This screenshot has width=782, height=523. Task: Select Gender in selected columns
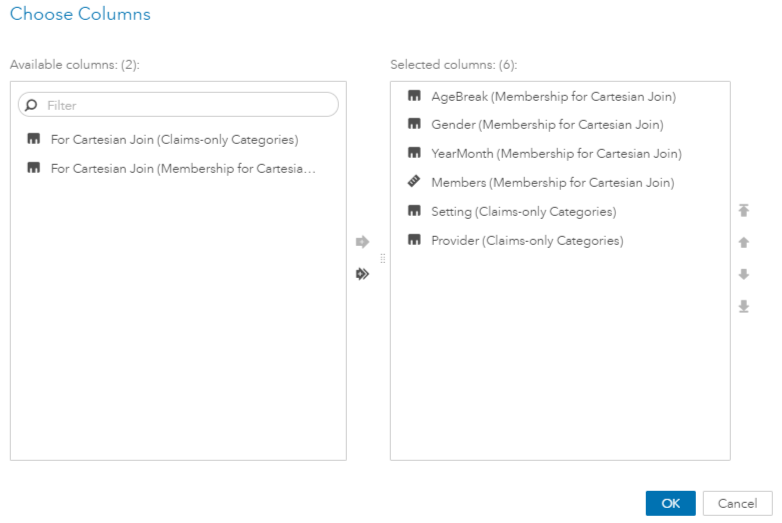(547, 125)
